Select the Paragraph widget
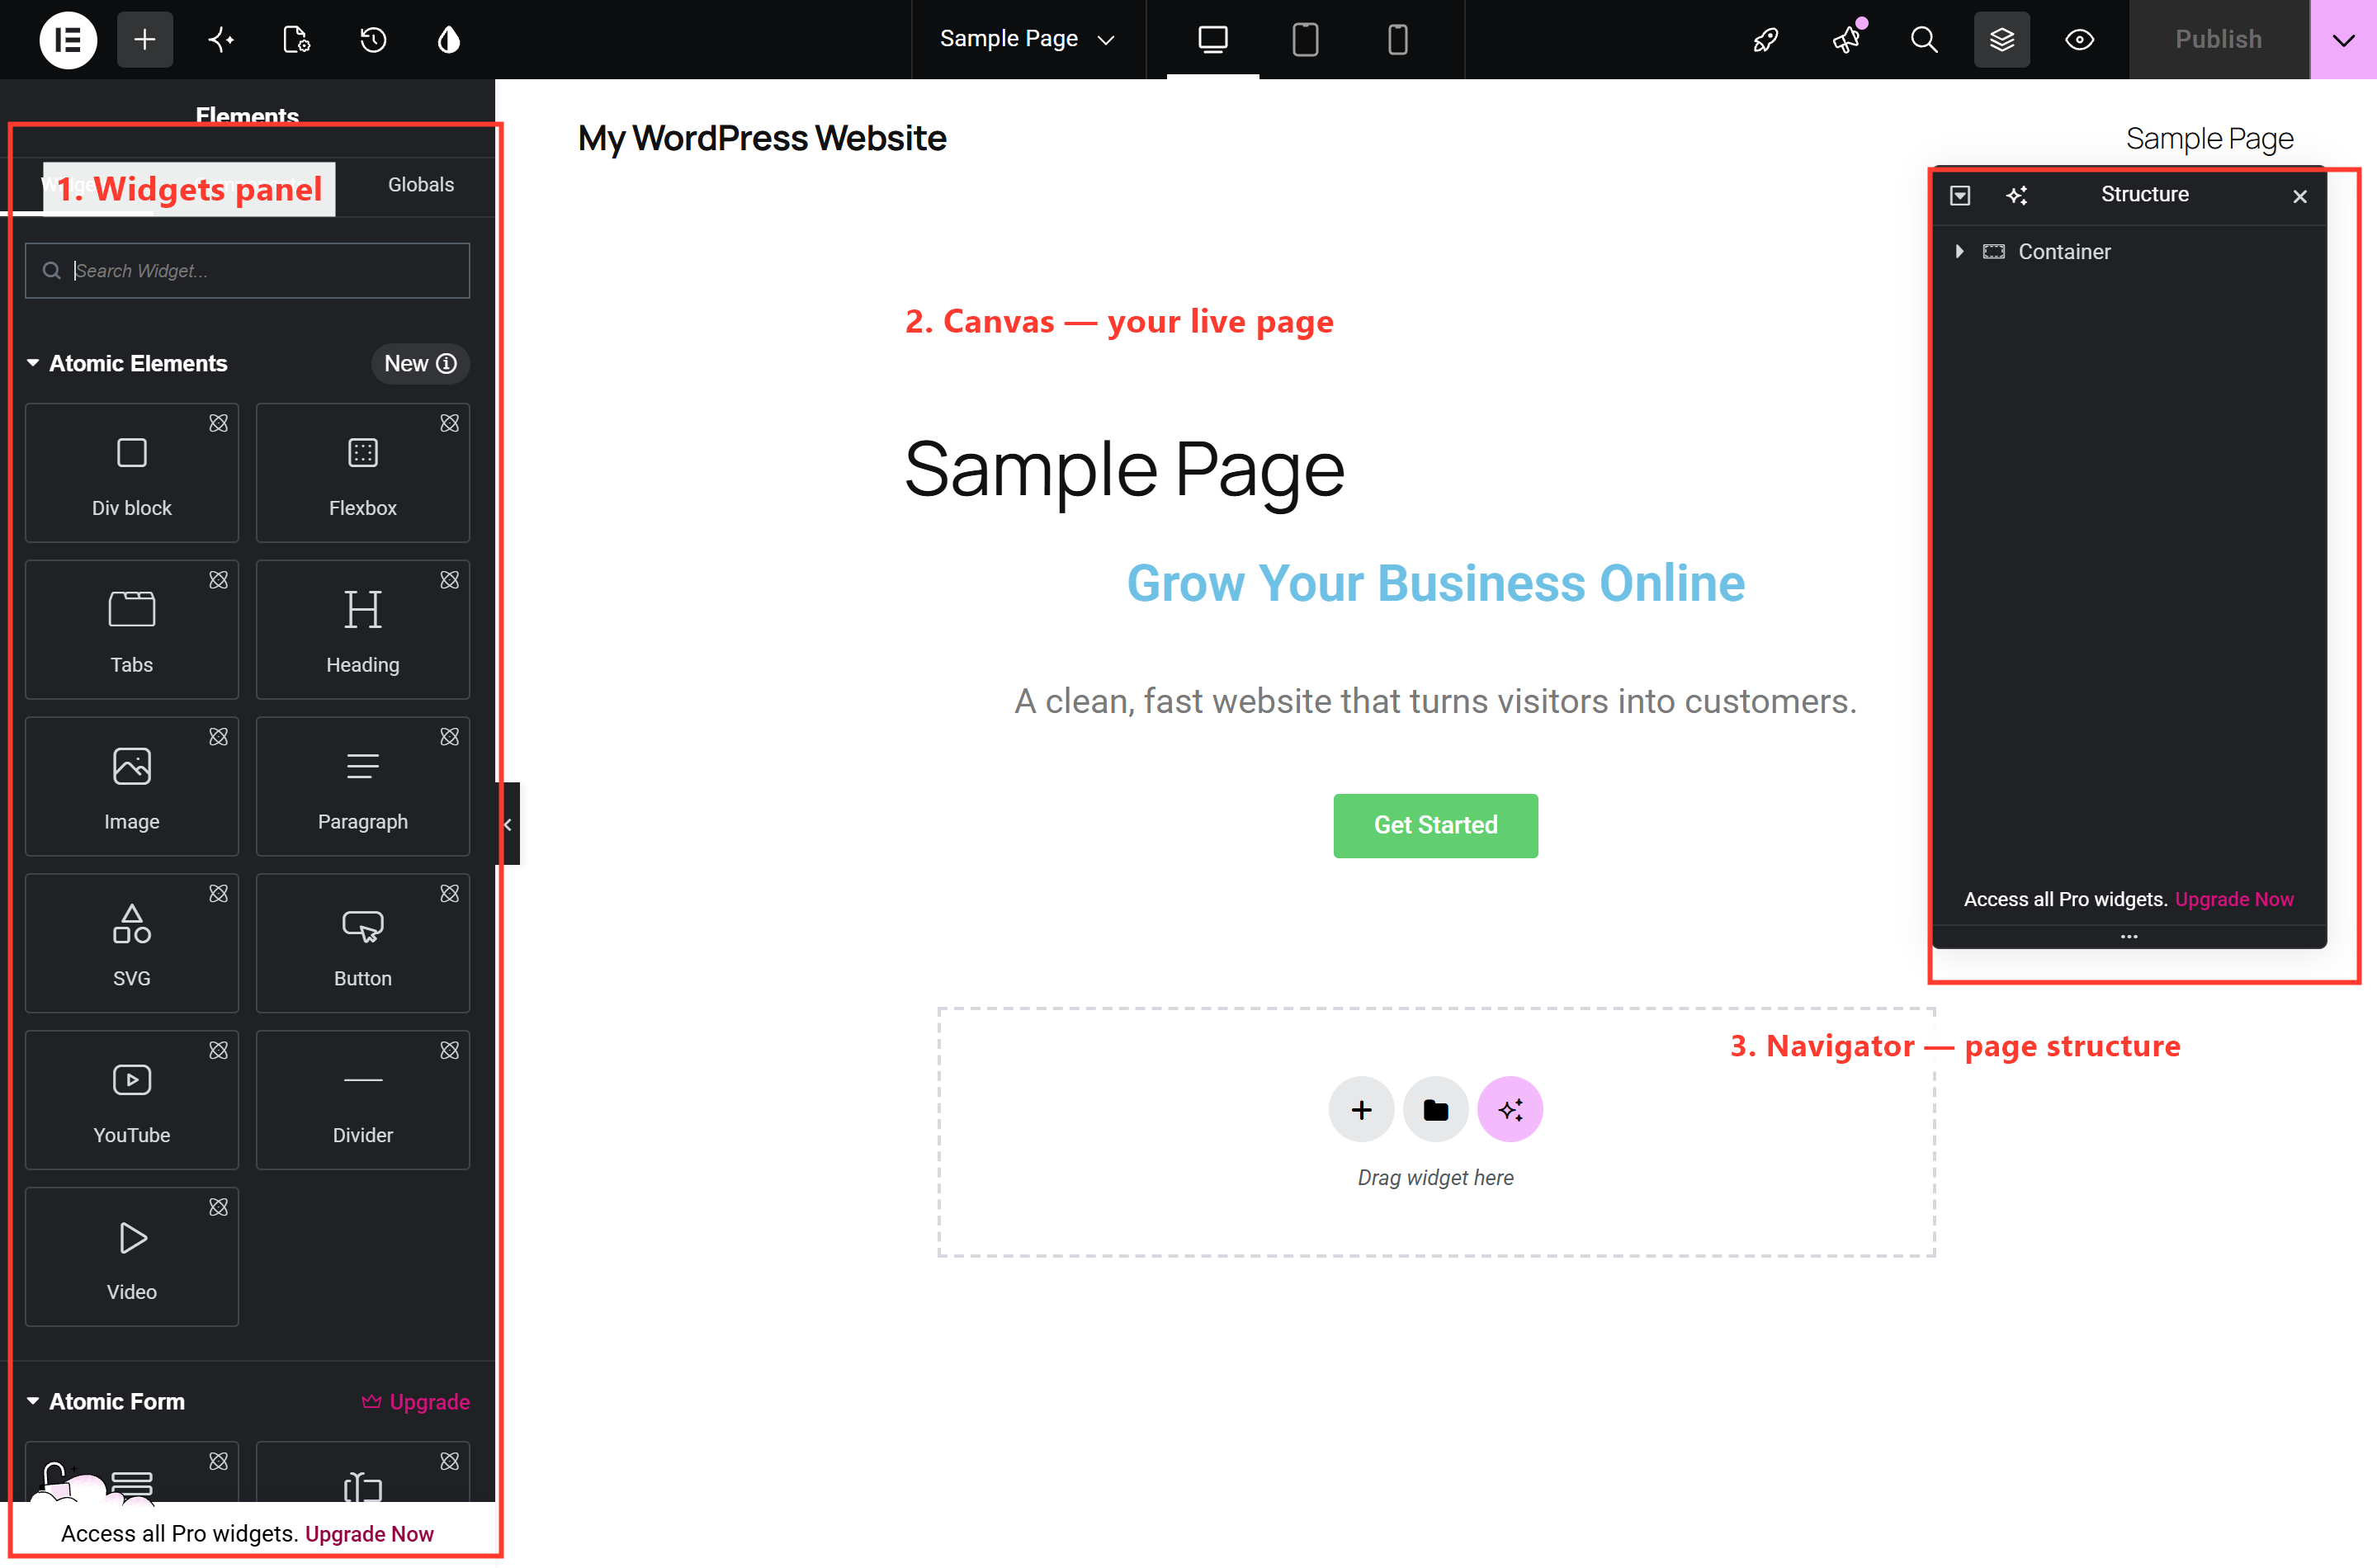 [x=363, y=787]
